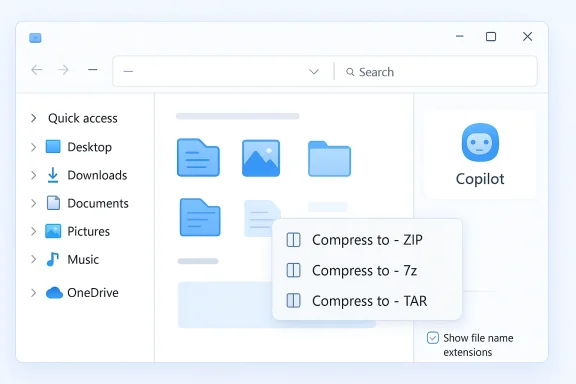The width and height of the screenshot is (576, 384).
Task: Choose Compress to - TAR
Action: coord(367,301)
